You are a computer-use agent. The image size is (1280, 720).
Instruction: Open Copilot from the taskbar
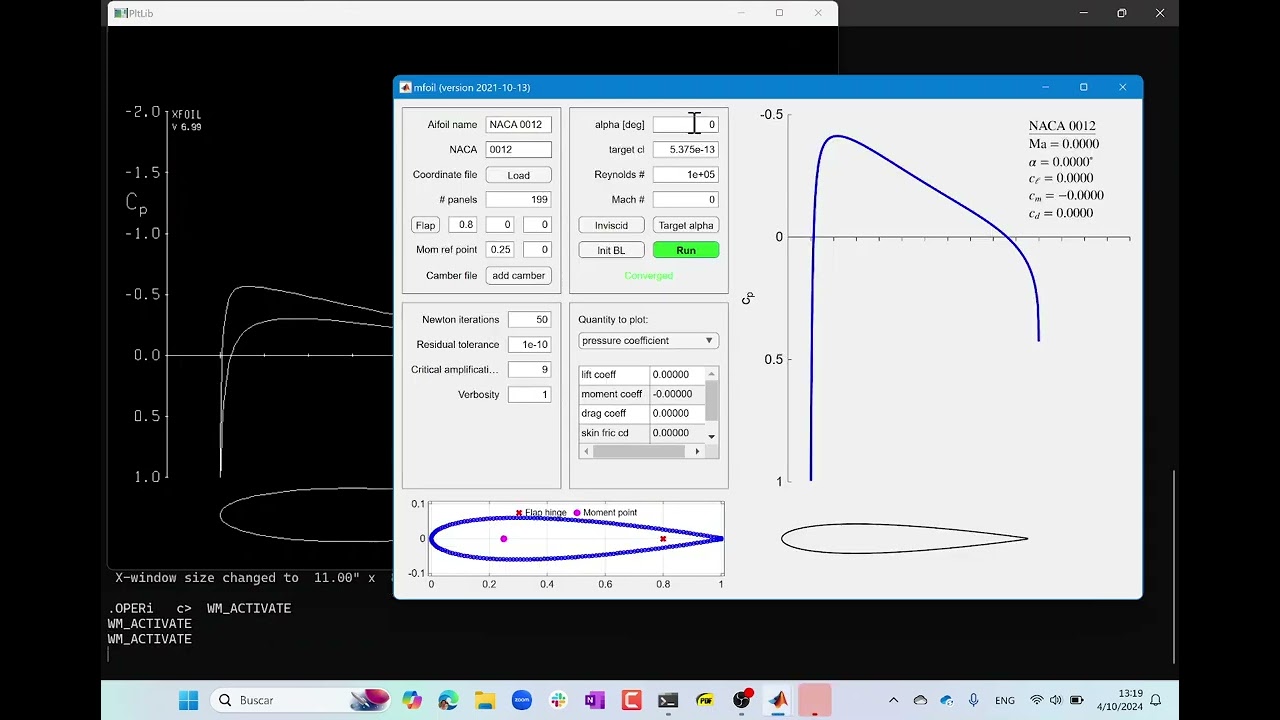(412, 700)
